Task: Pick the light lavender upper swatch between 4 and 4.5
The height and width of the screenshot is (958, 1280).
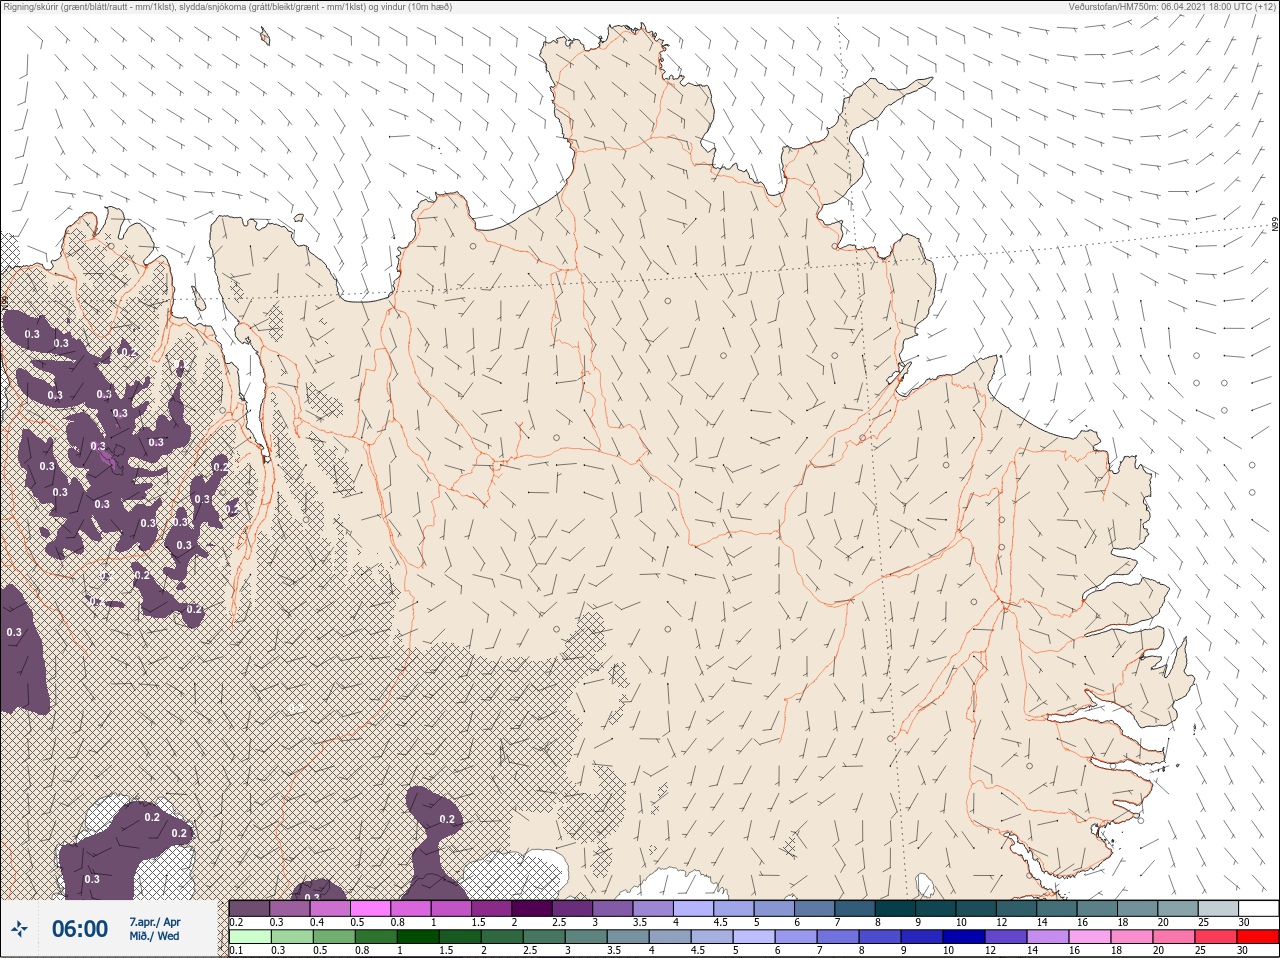Action: (x=694, y=908)
